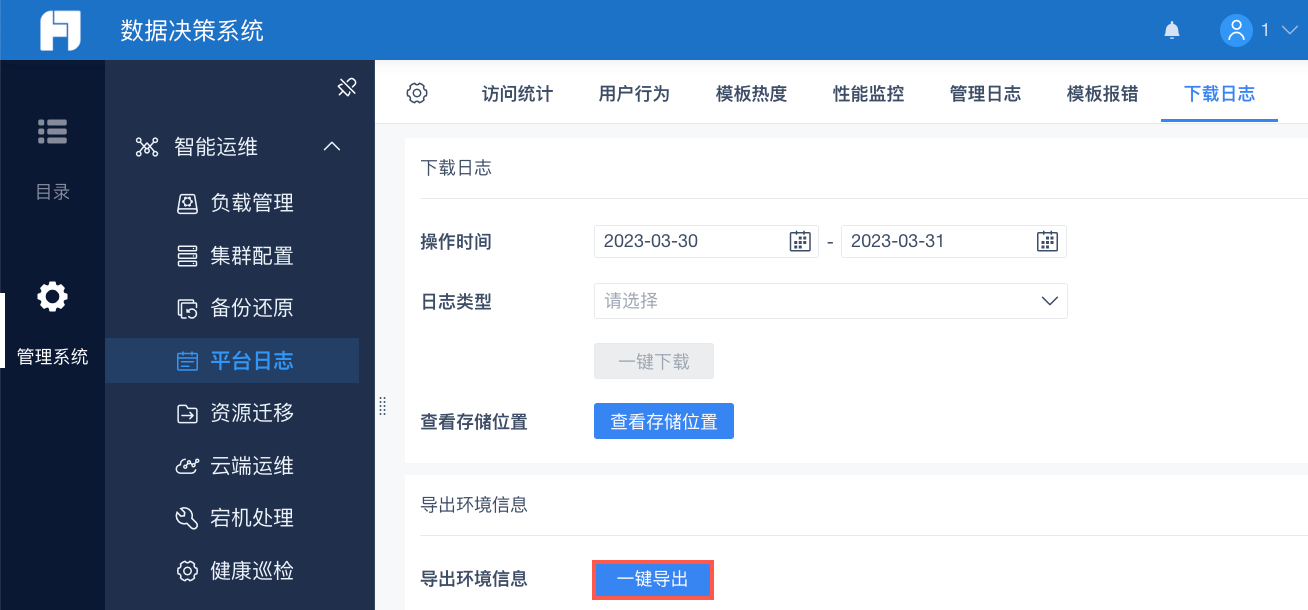Click end date field 2023-03-31
The height and width of the screenshot is (610, 1308).
954,241
